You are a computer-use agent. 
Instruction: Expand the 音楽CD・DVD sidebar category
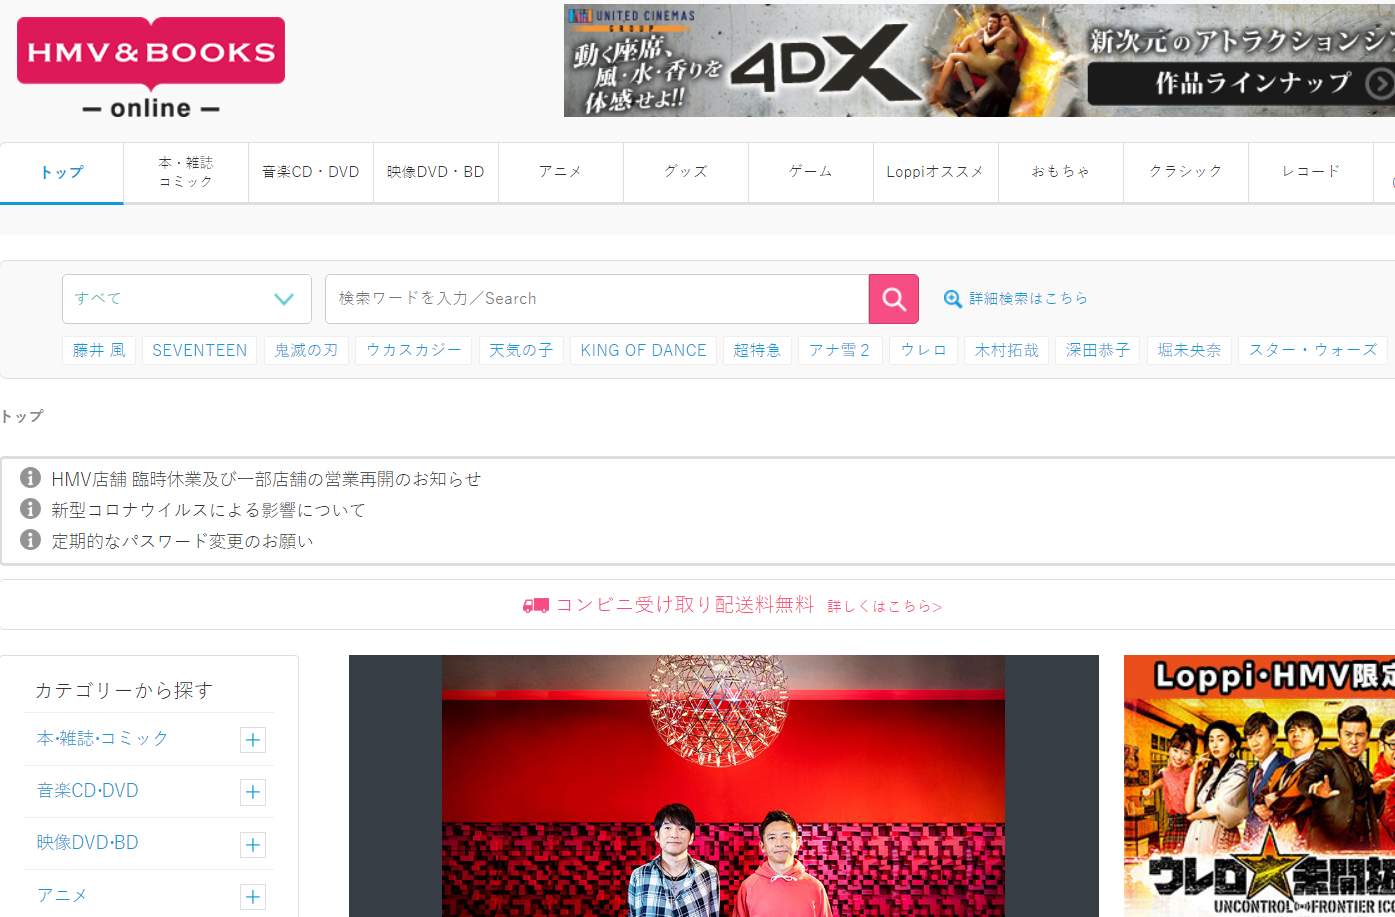pyautogui.click(x=253, y=792)
